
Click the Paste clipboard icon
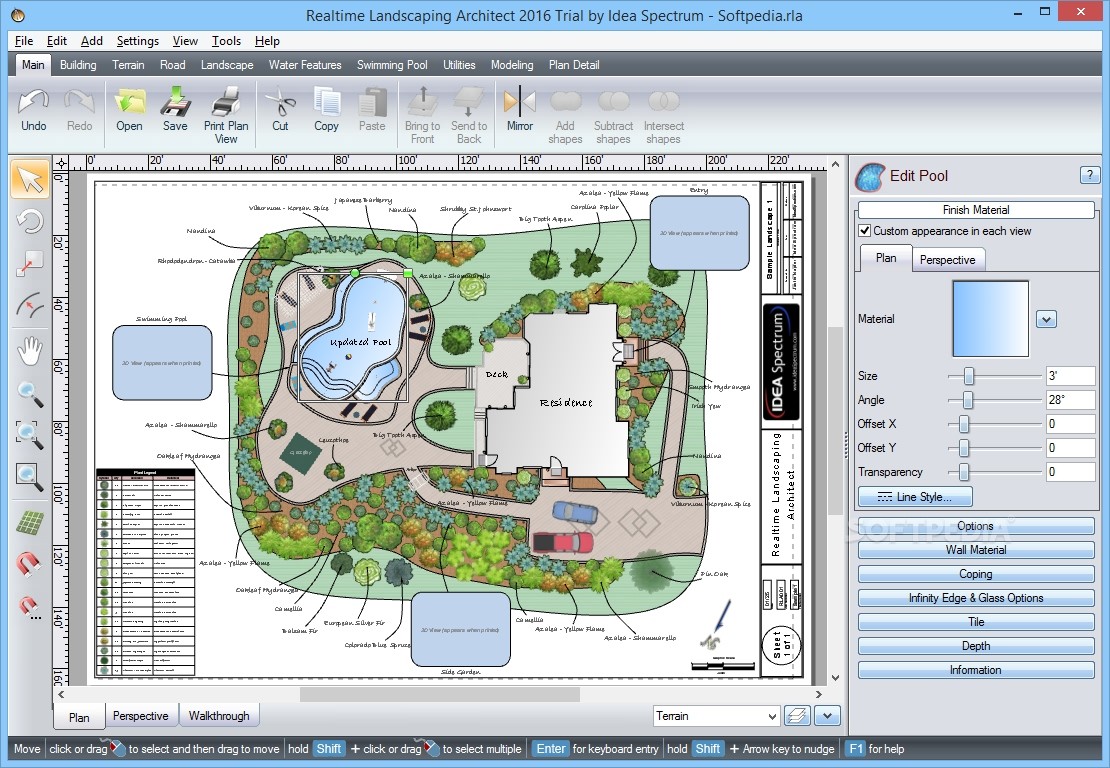(x=372, y=110)
